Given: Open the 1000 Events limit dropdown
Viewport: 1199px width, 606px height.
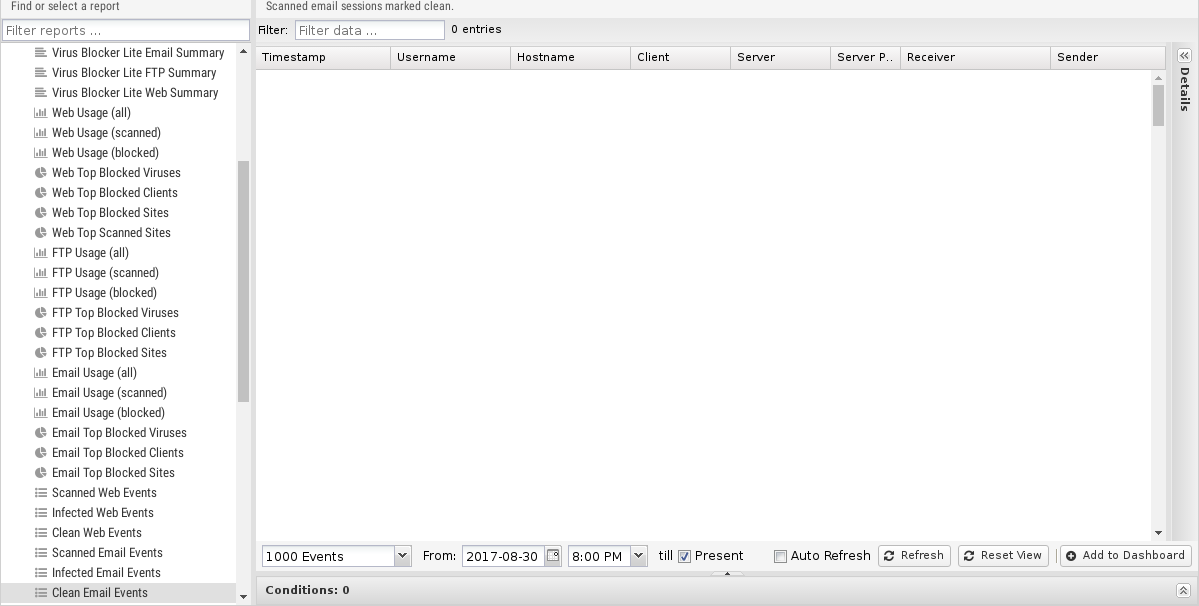Looking at the screenshot, I should (x=402, y=556).
